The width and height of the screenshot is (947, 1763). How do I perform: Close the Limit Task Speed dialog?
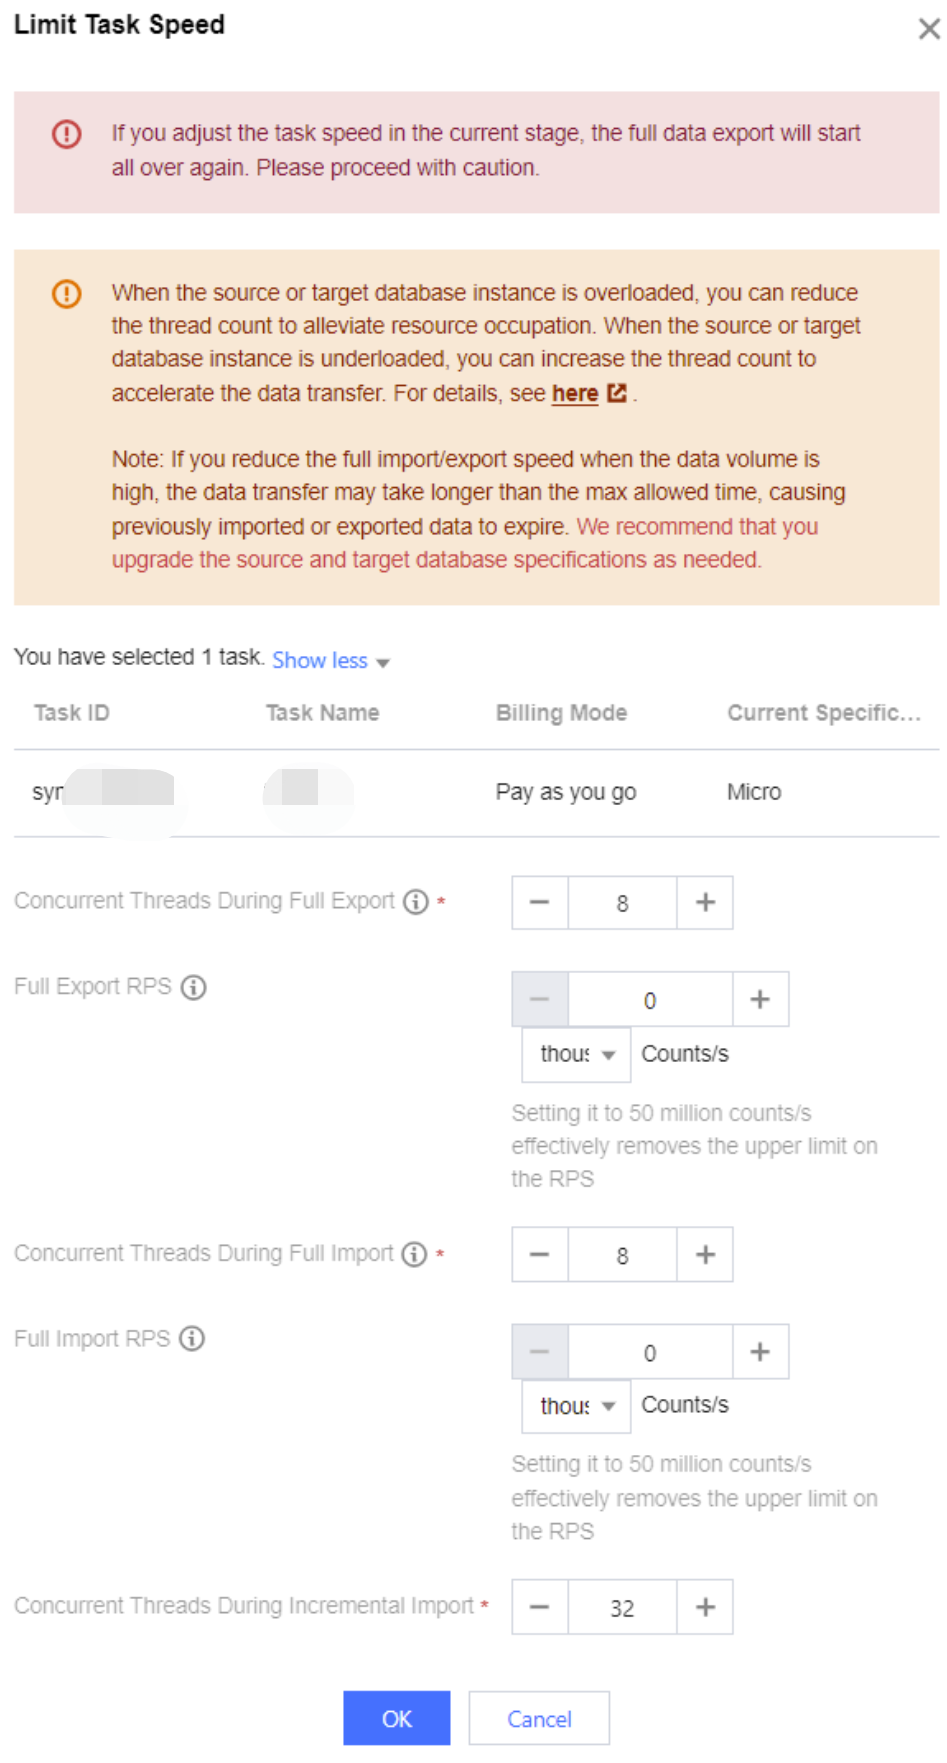coord(928,29)
